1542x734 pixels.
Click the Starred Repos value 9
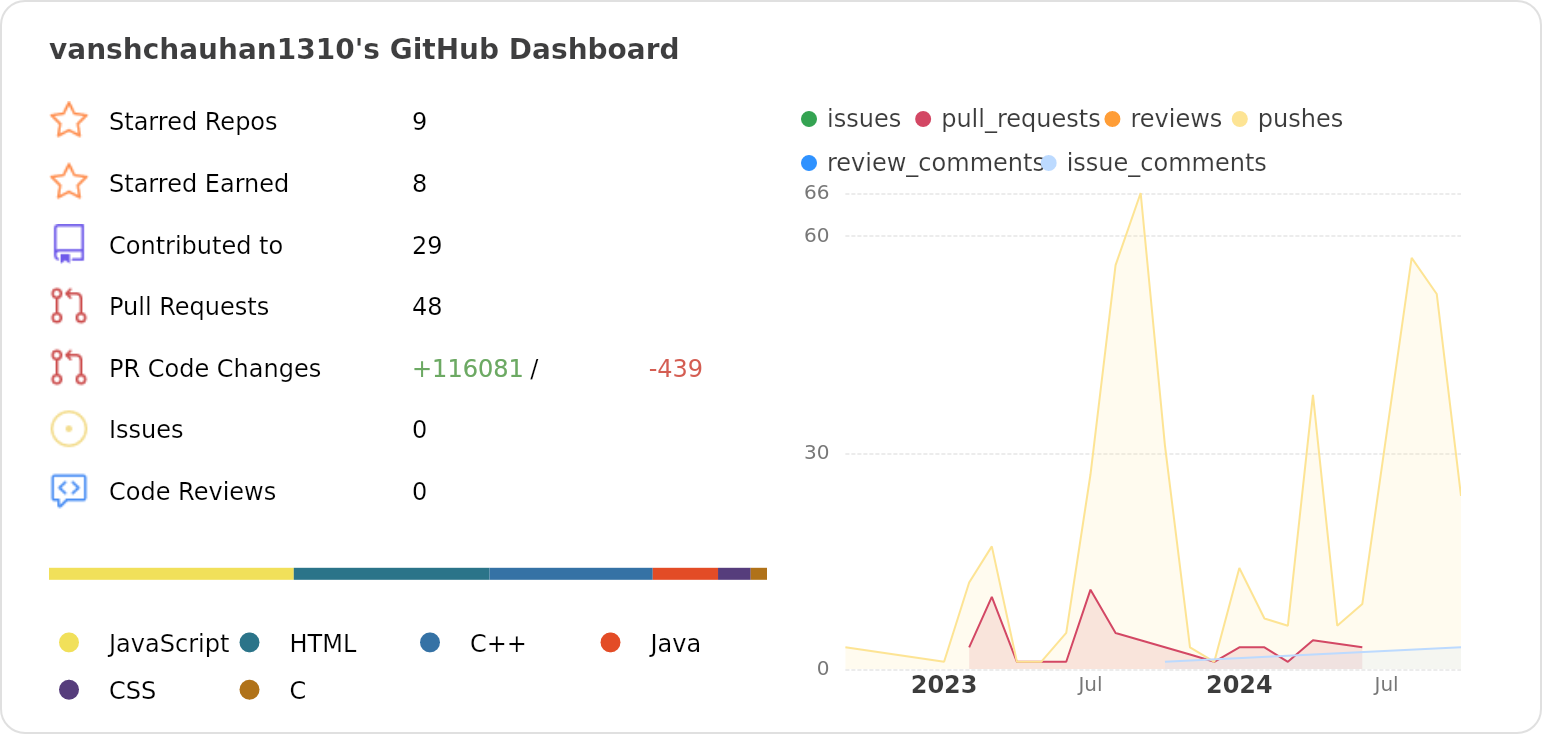[419, 122]
